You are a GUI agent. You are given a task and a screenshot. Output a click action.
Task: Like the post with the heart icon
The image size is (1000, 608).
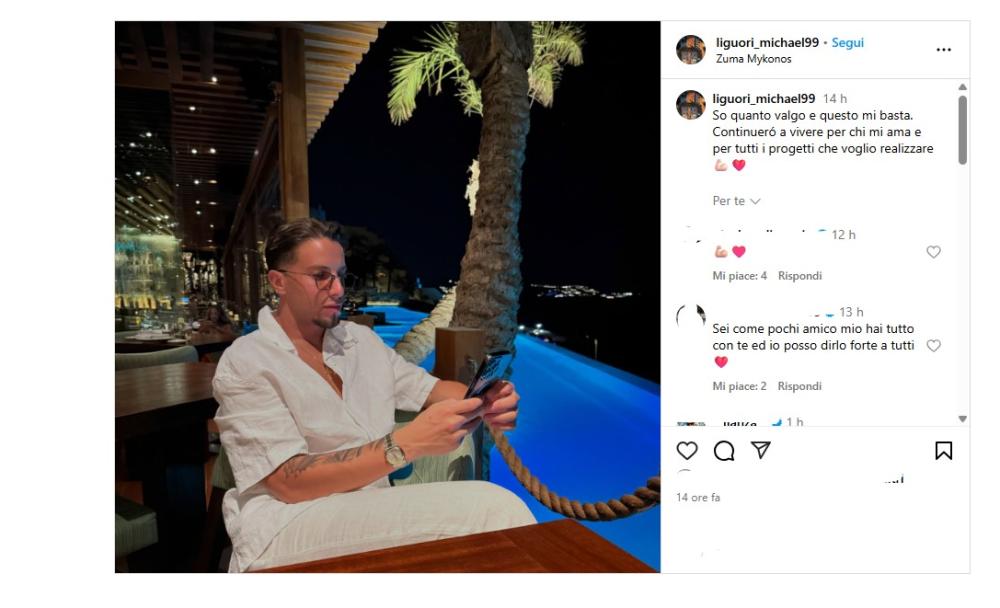pos(686,451)
